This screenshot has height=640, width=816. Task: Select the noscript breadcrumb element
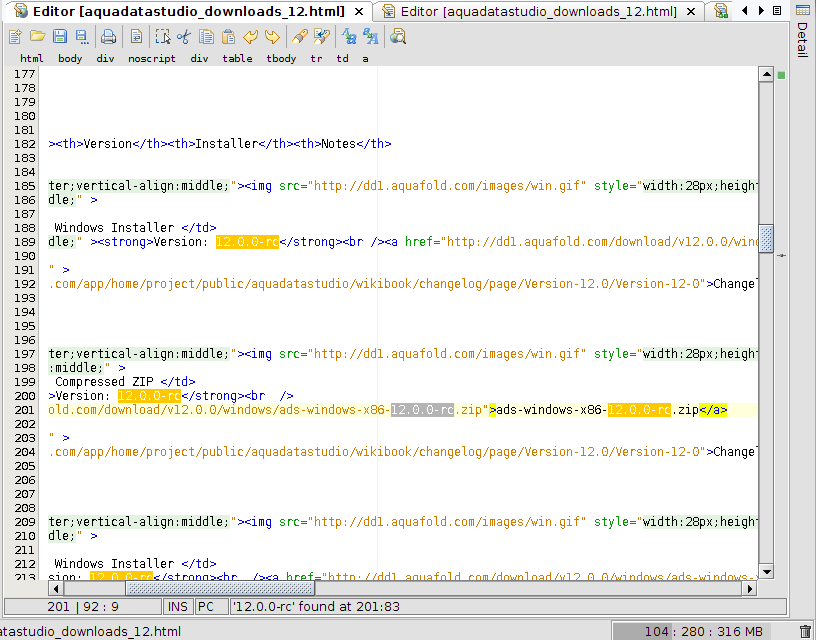(x=152, y=59)
